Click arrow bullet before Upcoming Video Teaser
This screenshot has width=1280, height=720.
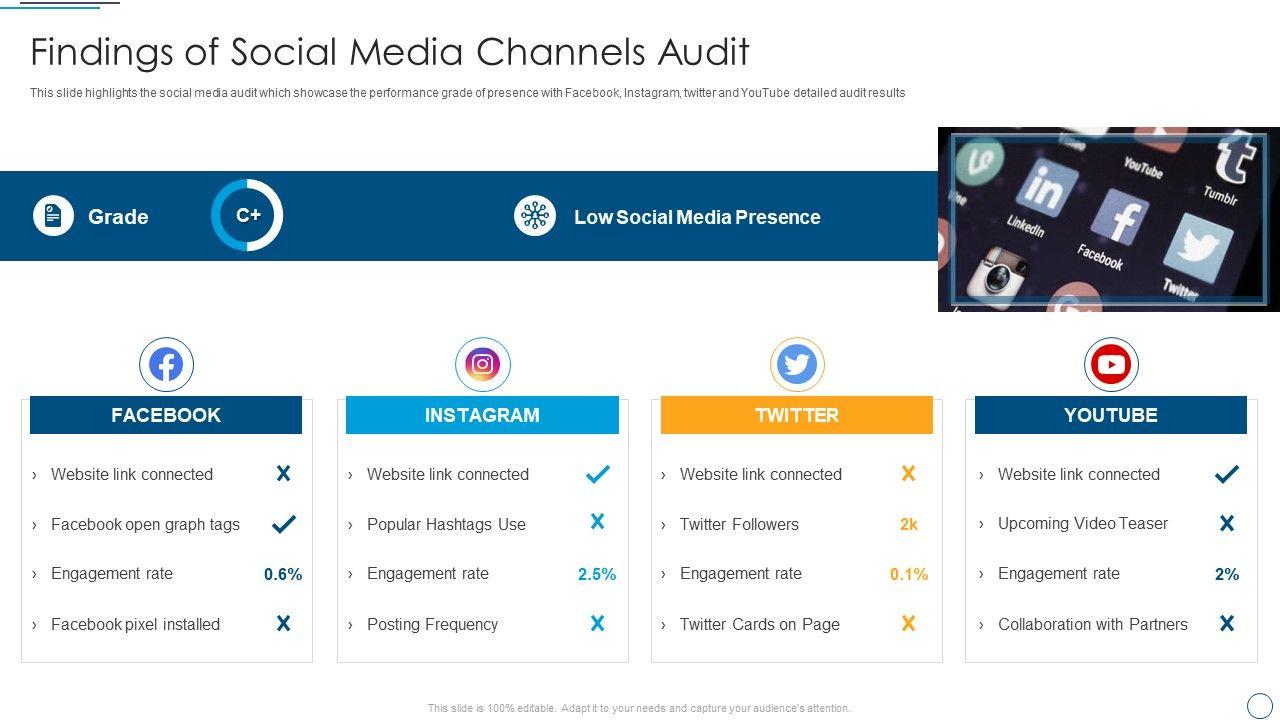click(981, 524)
